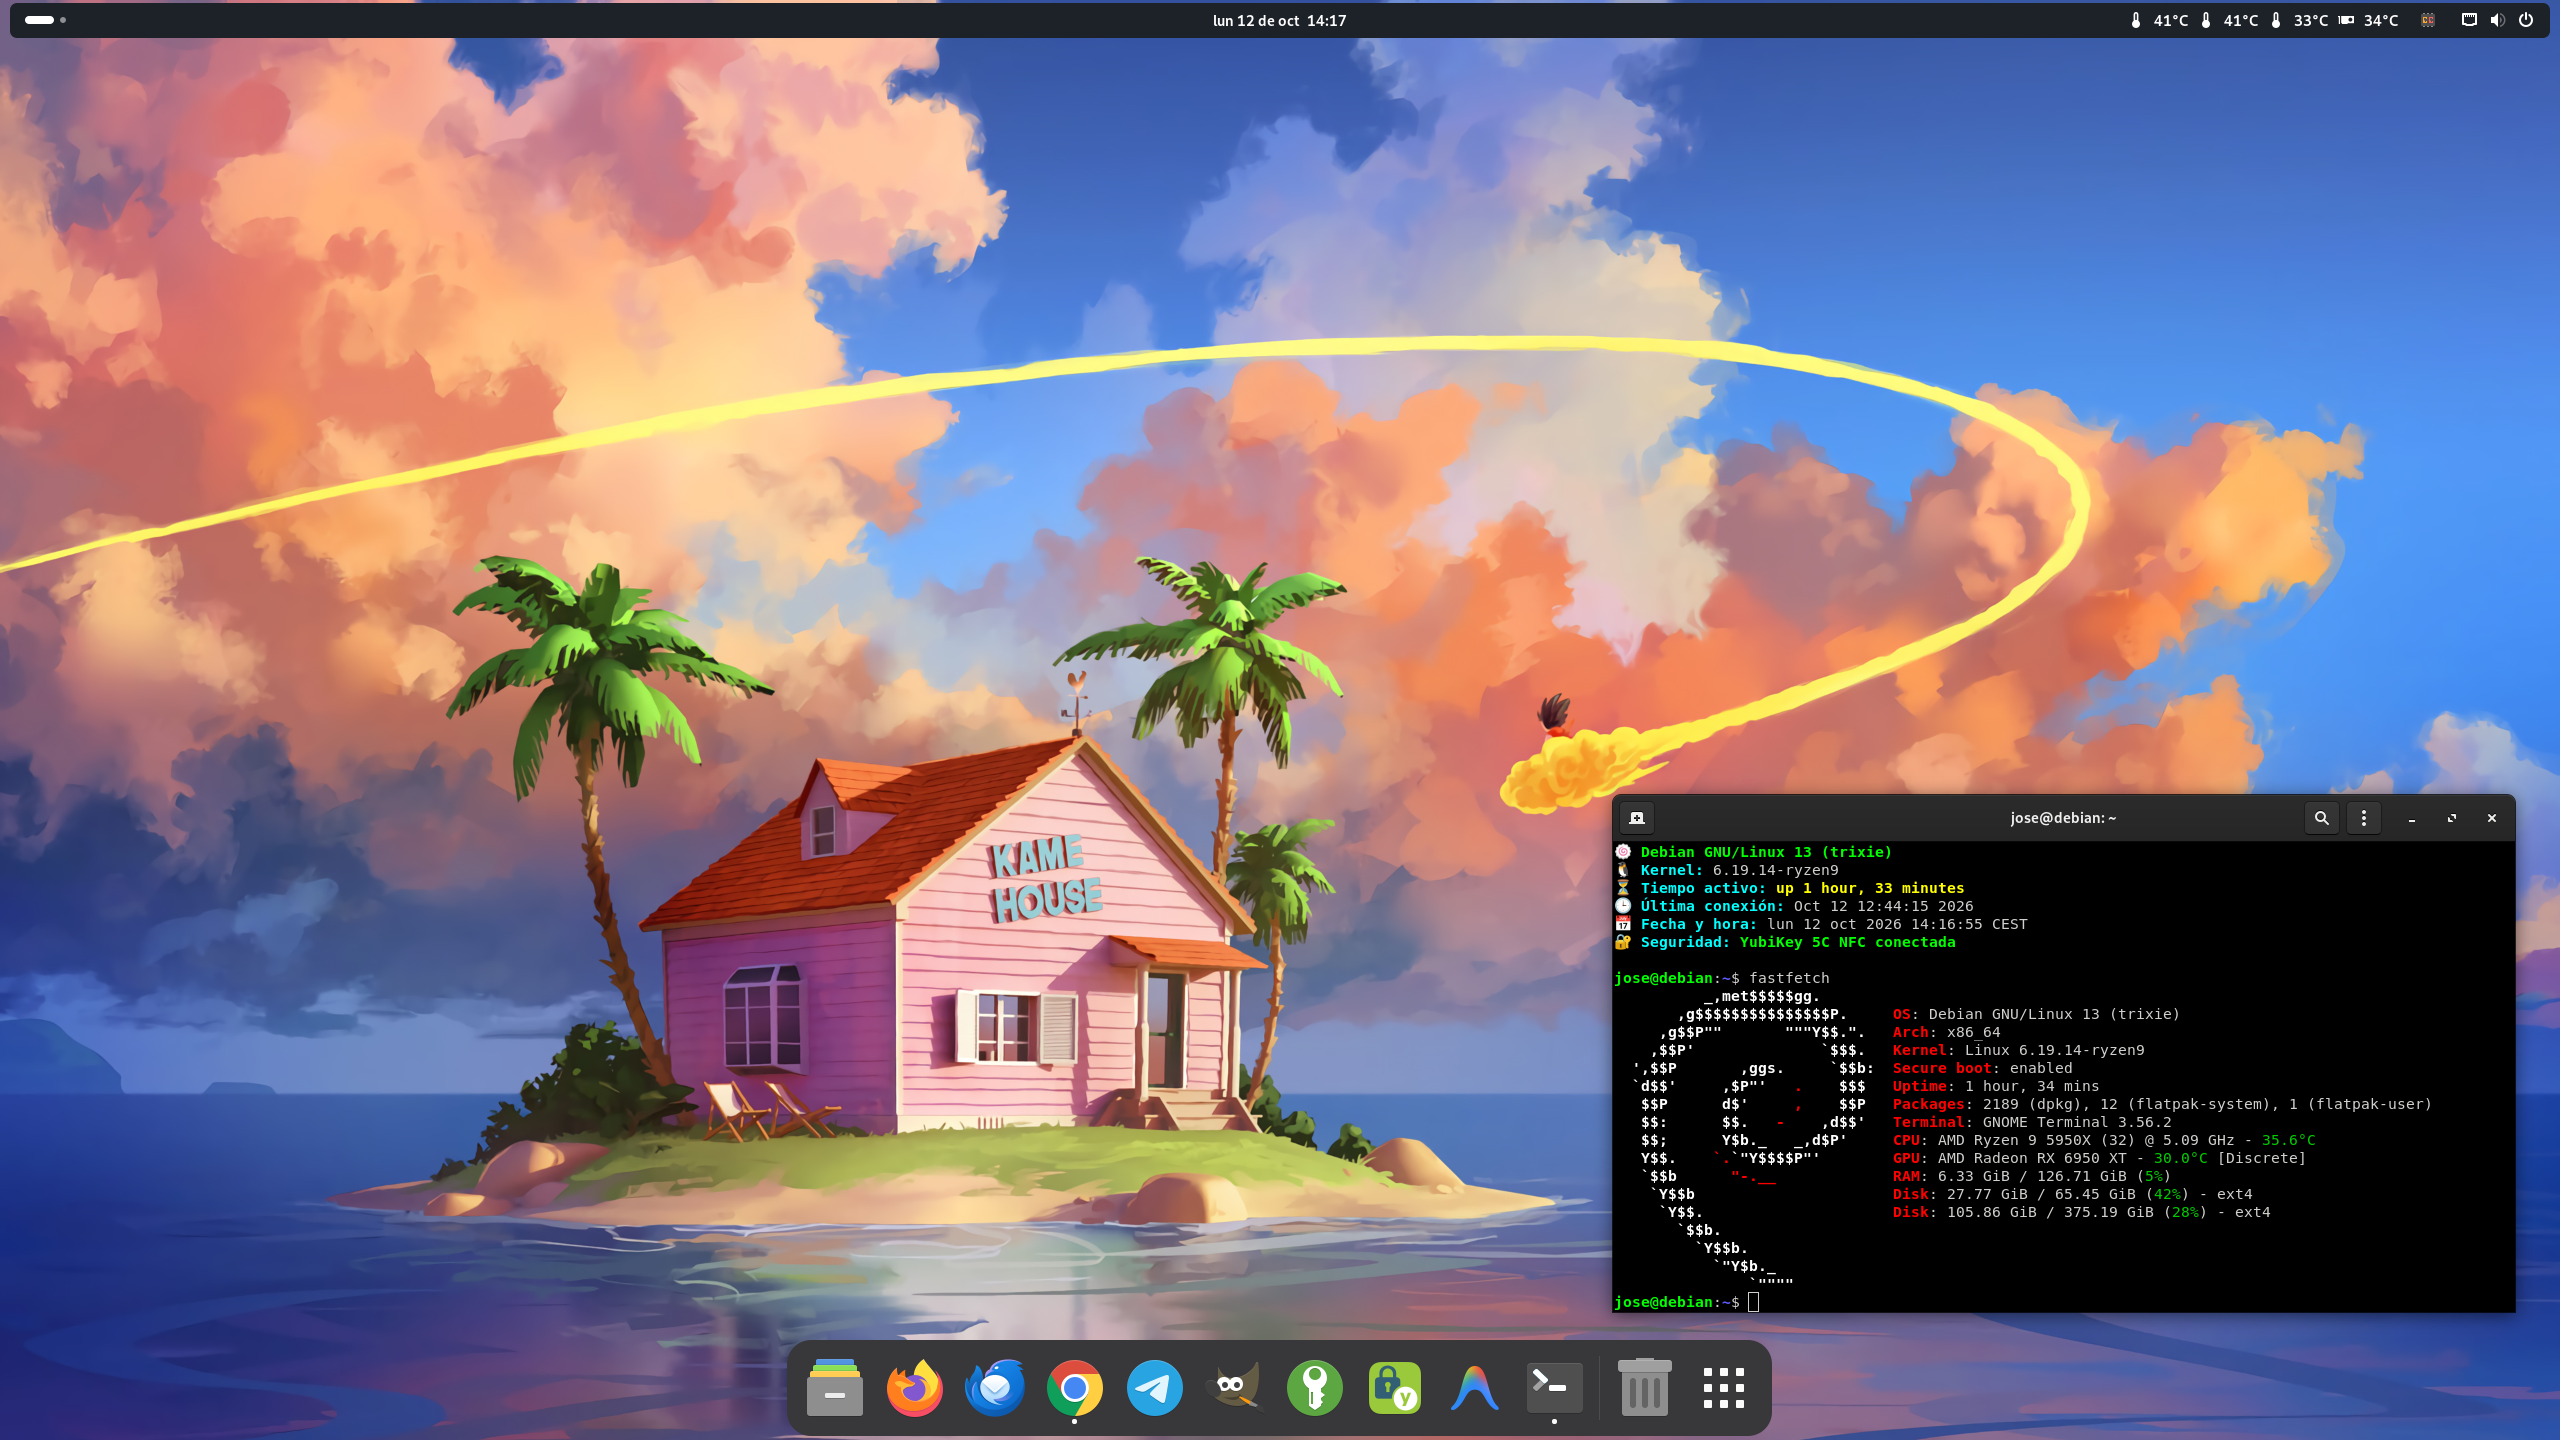This screenshot has height=1440, width=2560.
Task: Open the Files manager from the dock
Action: pyautogui.click(x=834, y=1387)
